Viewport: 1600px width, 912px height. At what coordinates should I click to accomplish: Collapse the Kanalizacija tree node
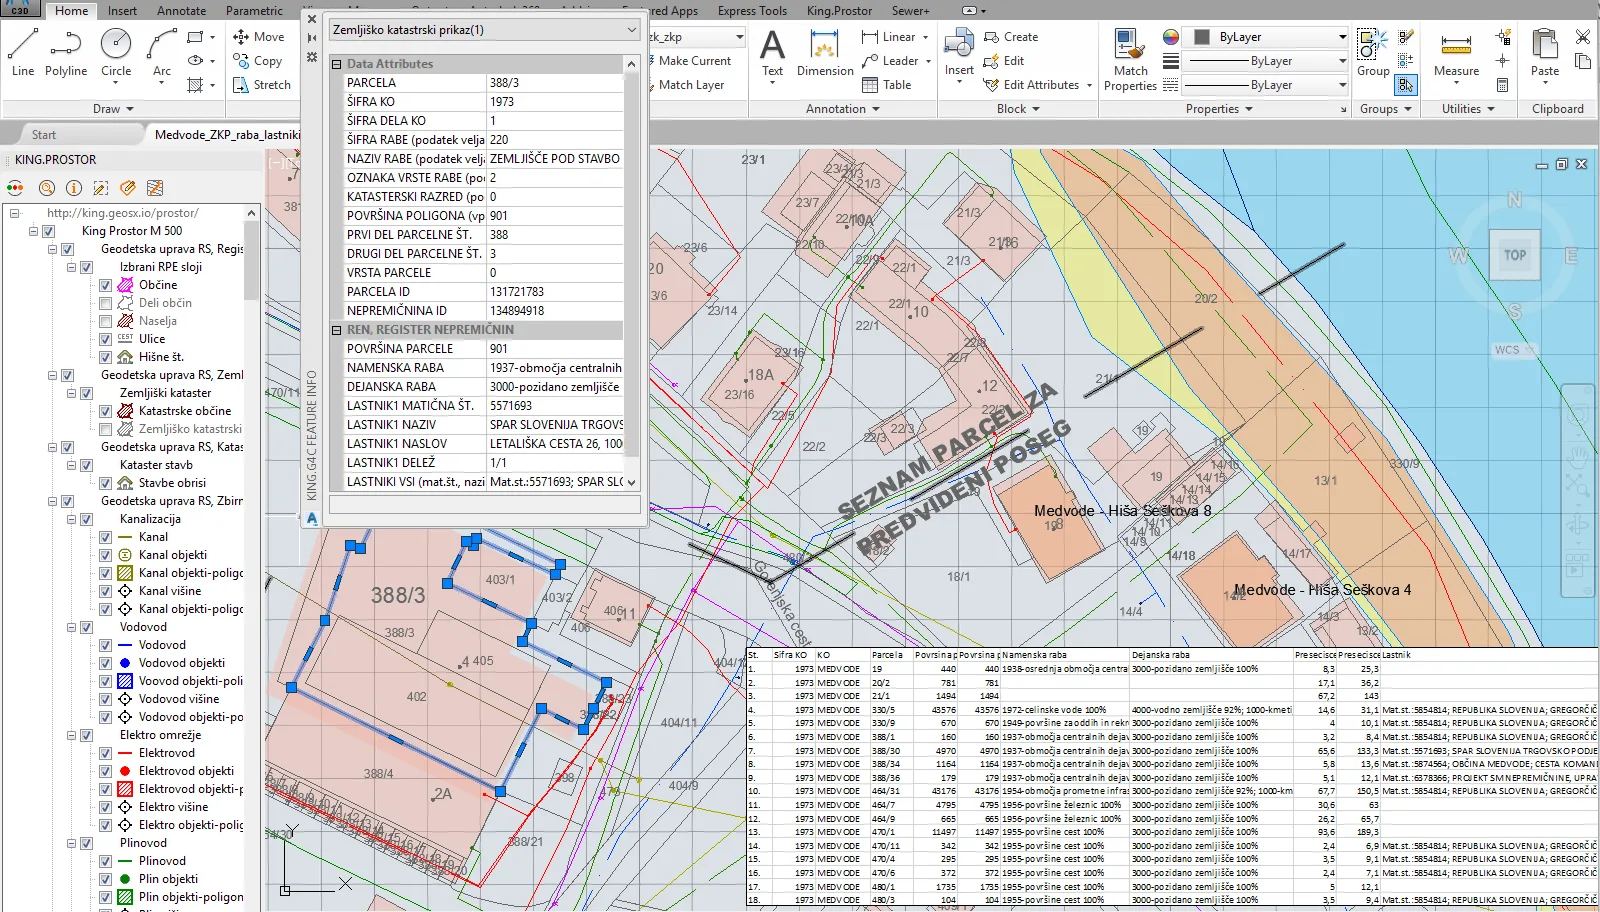(x=71, y=519)
